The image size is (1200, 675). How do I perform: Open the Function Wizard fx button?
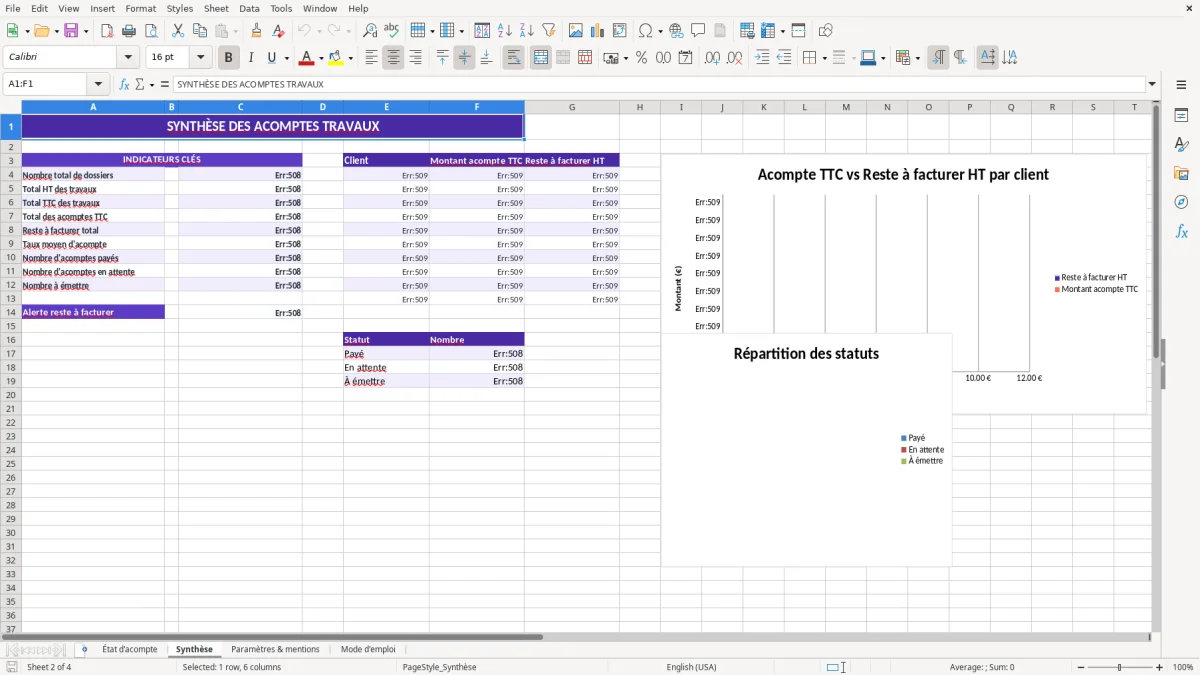coord(124,84)
